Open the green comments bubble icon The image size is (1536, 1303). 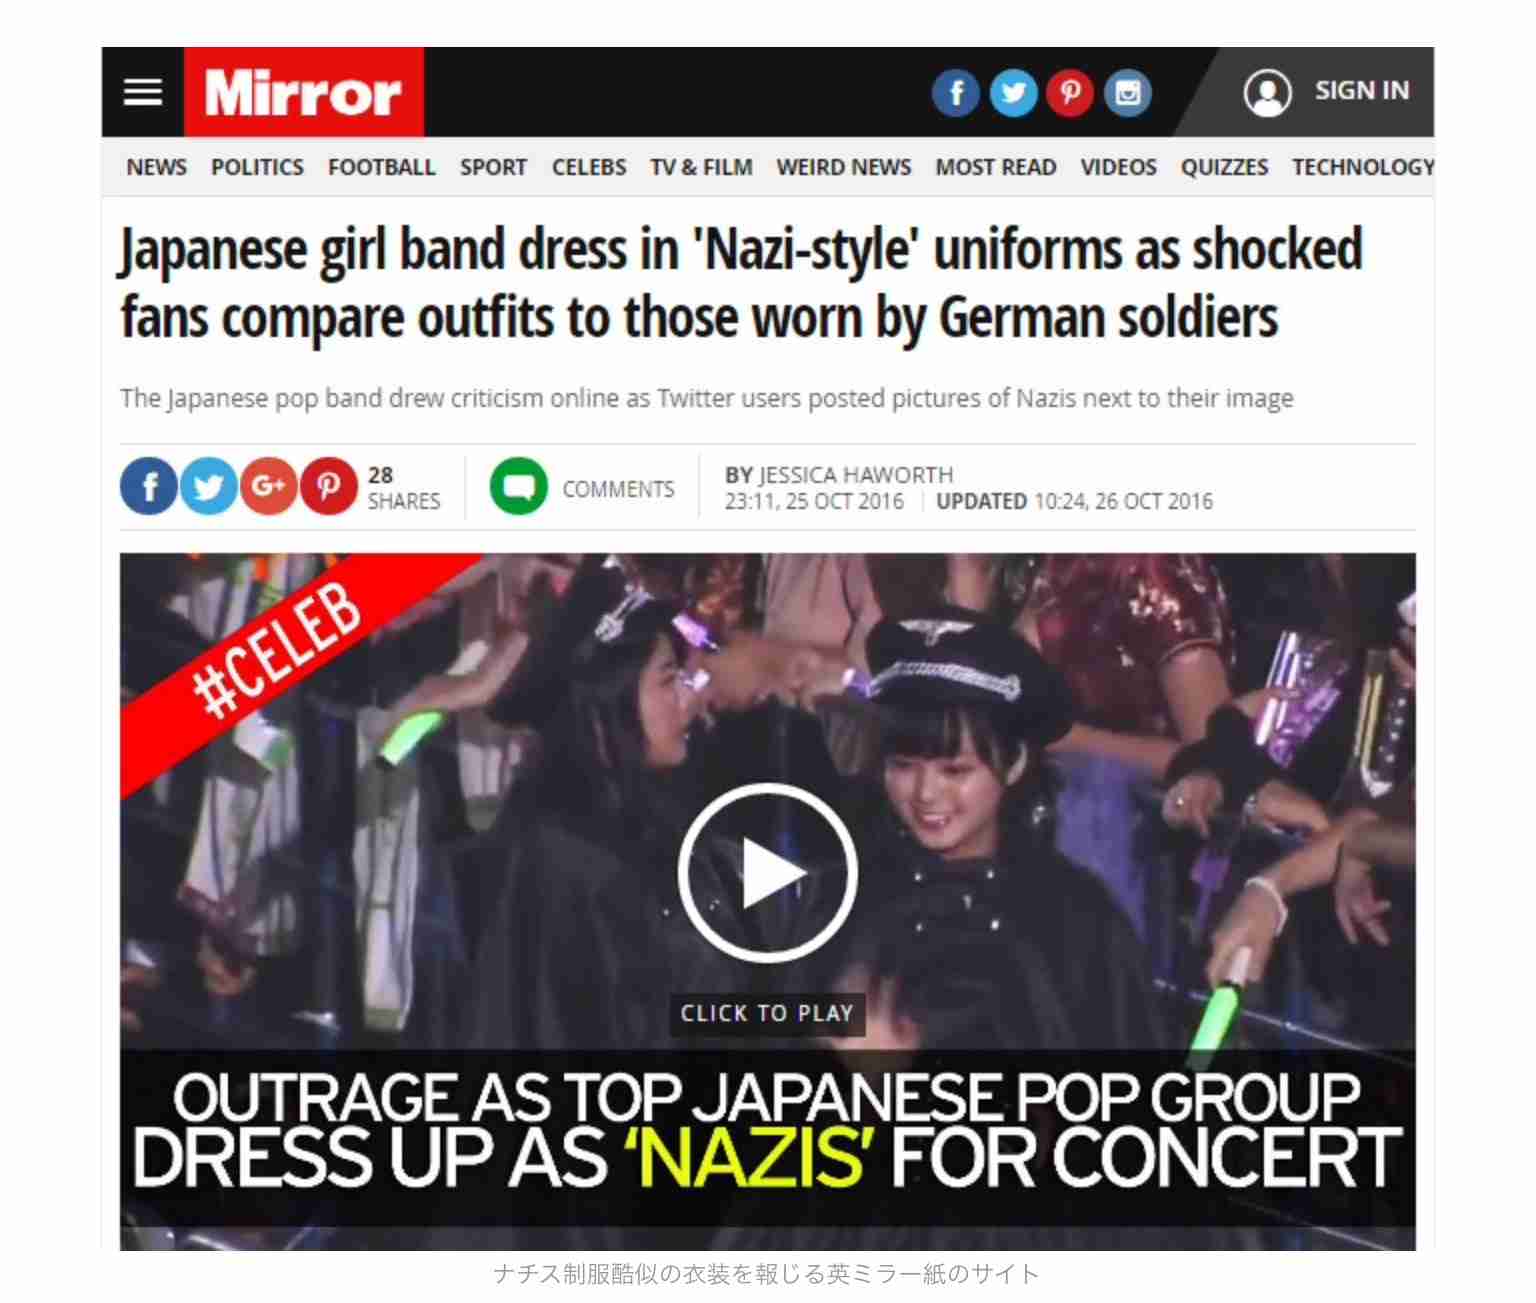coord(519,487)
